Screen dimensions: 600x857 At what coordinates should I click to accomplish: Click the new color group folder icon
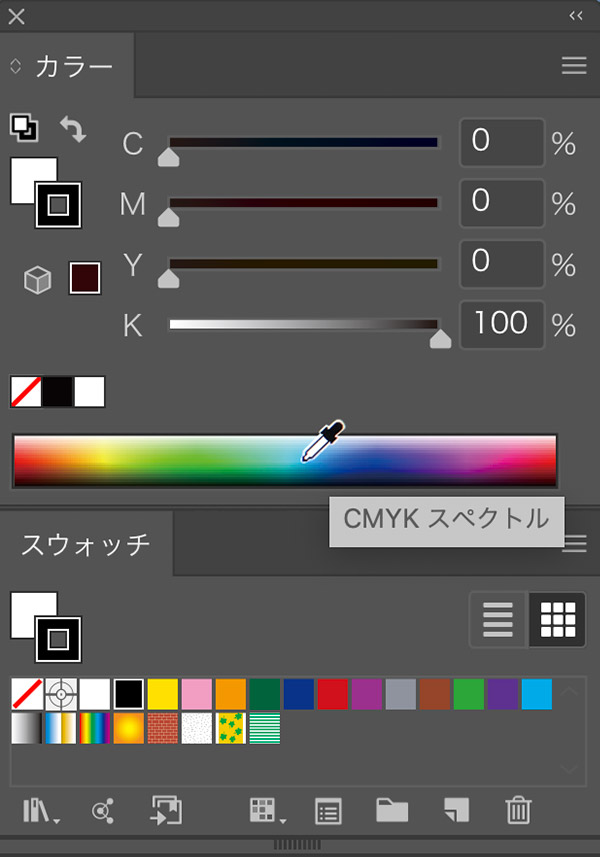click(x=392, y=810)
